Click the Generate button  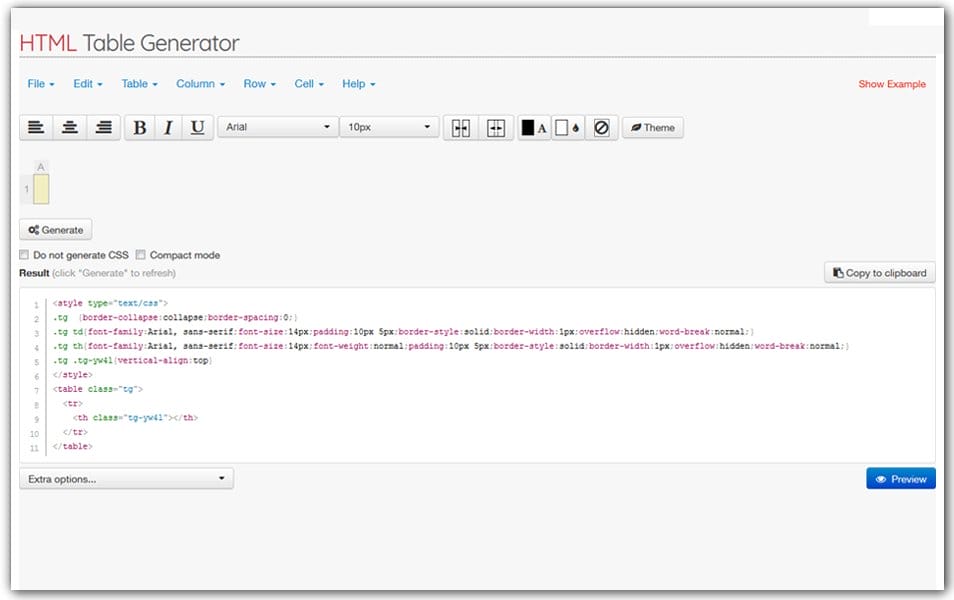pyautogui.click(x=55, y=229)
